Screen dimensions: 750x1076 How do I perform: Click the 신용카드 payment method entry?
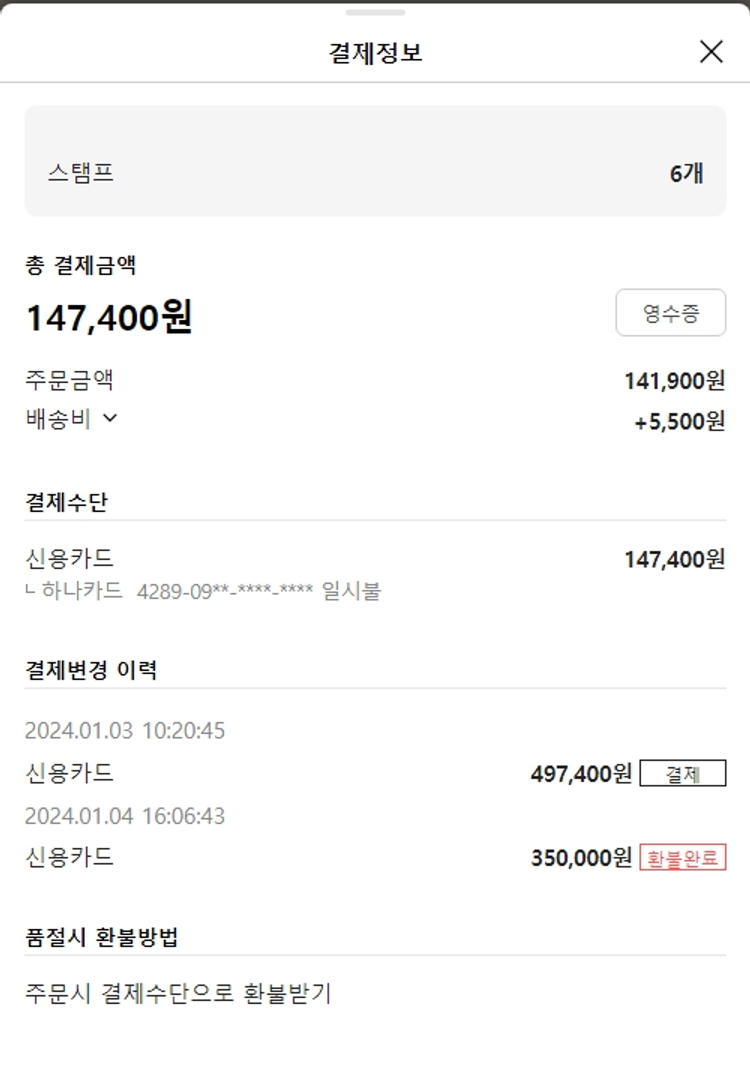click(x=69, y=558)
